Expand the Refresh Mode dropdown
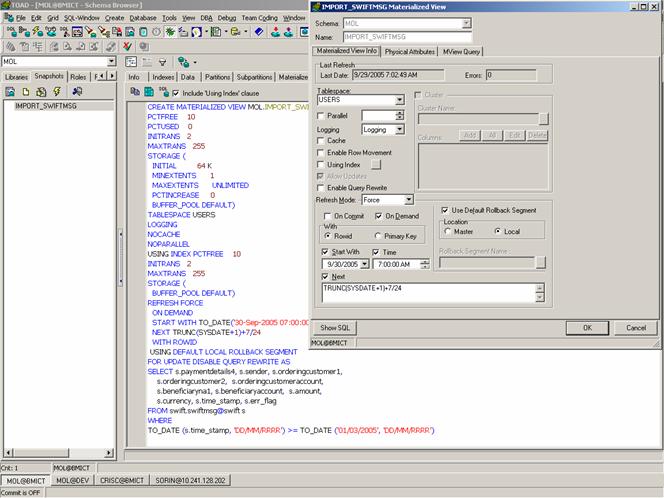 click(x=407, y=200)
